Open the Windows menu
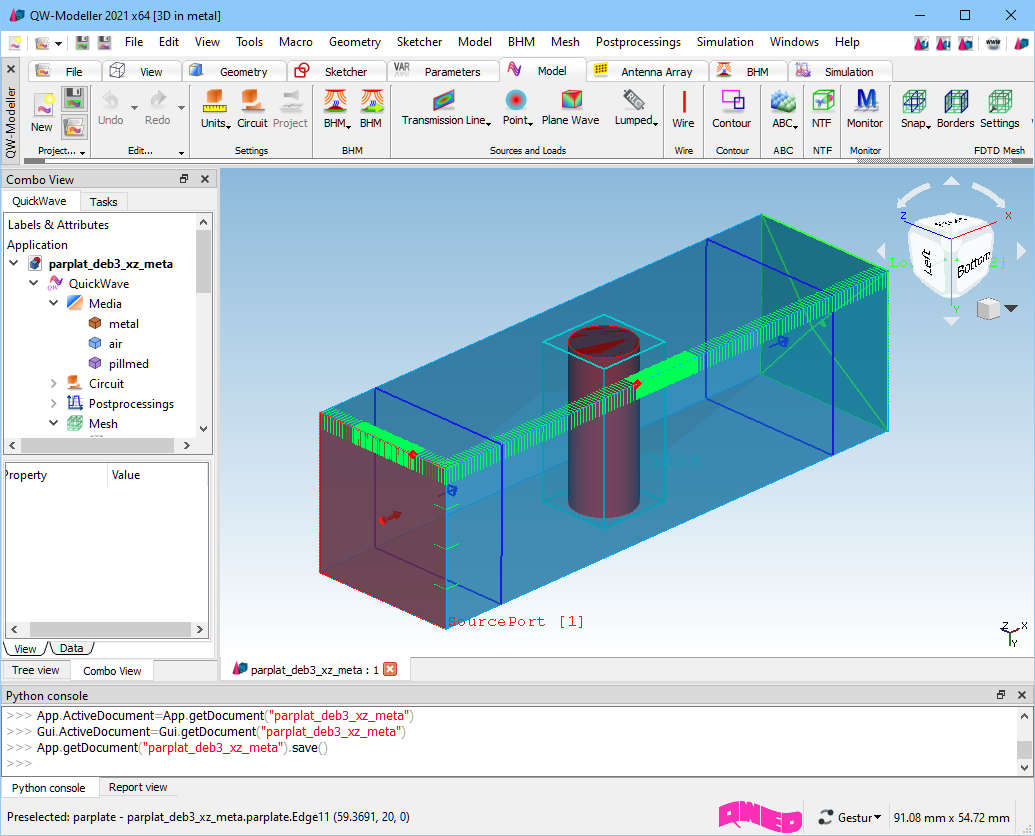Screen dimensions: 1035x836 pos(794,42)
